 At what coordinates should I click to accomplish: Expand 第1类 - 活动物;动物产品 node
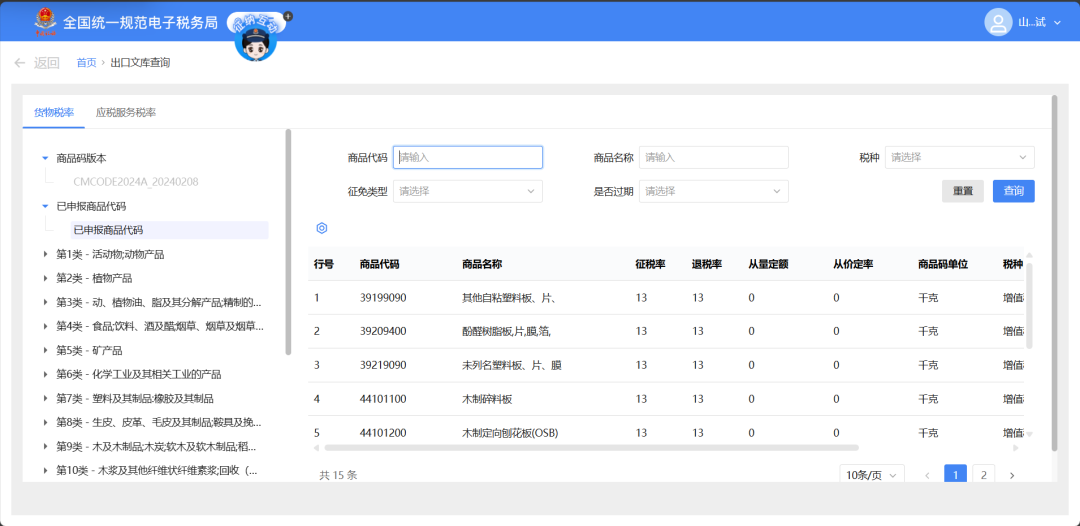pyautogui.click(x=45, y=254)
